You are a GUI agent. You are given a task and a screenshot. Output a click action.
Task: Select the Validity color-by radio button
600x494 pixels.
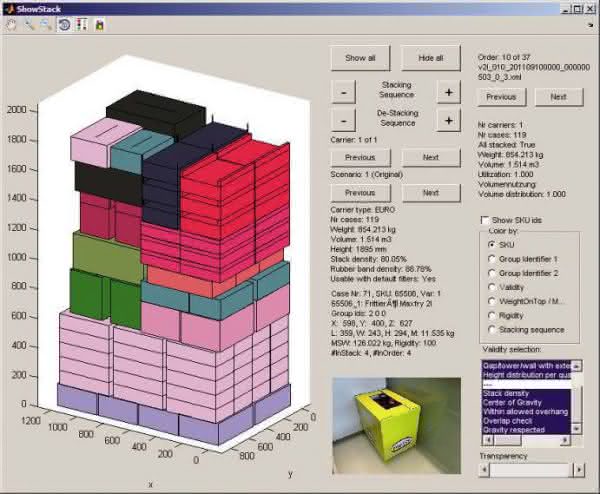point(492,287)
